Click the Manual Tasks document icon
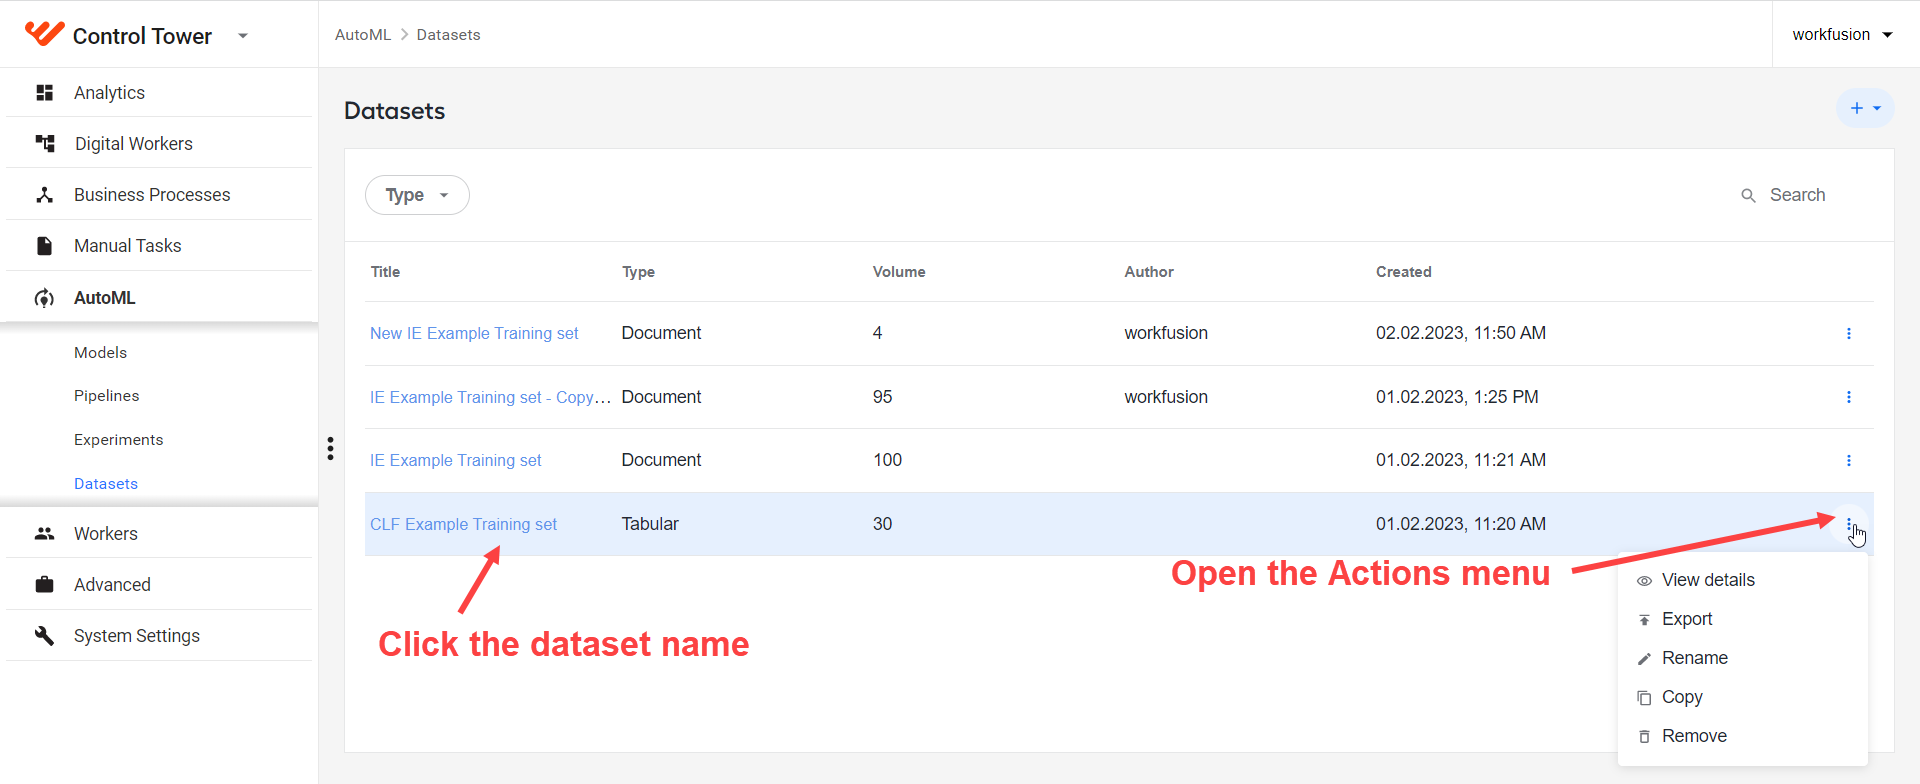Viewport: 1920px width, 784px height. coord(44,246)
